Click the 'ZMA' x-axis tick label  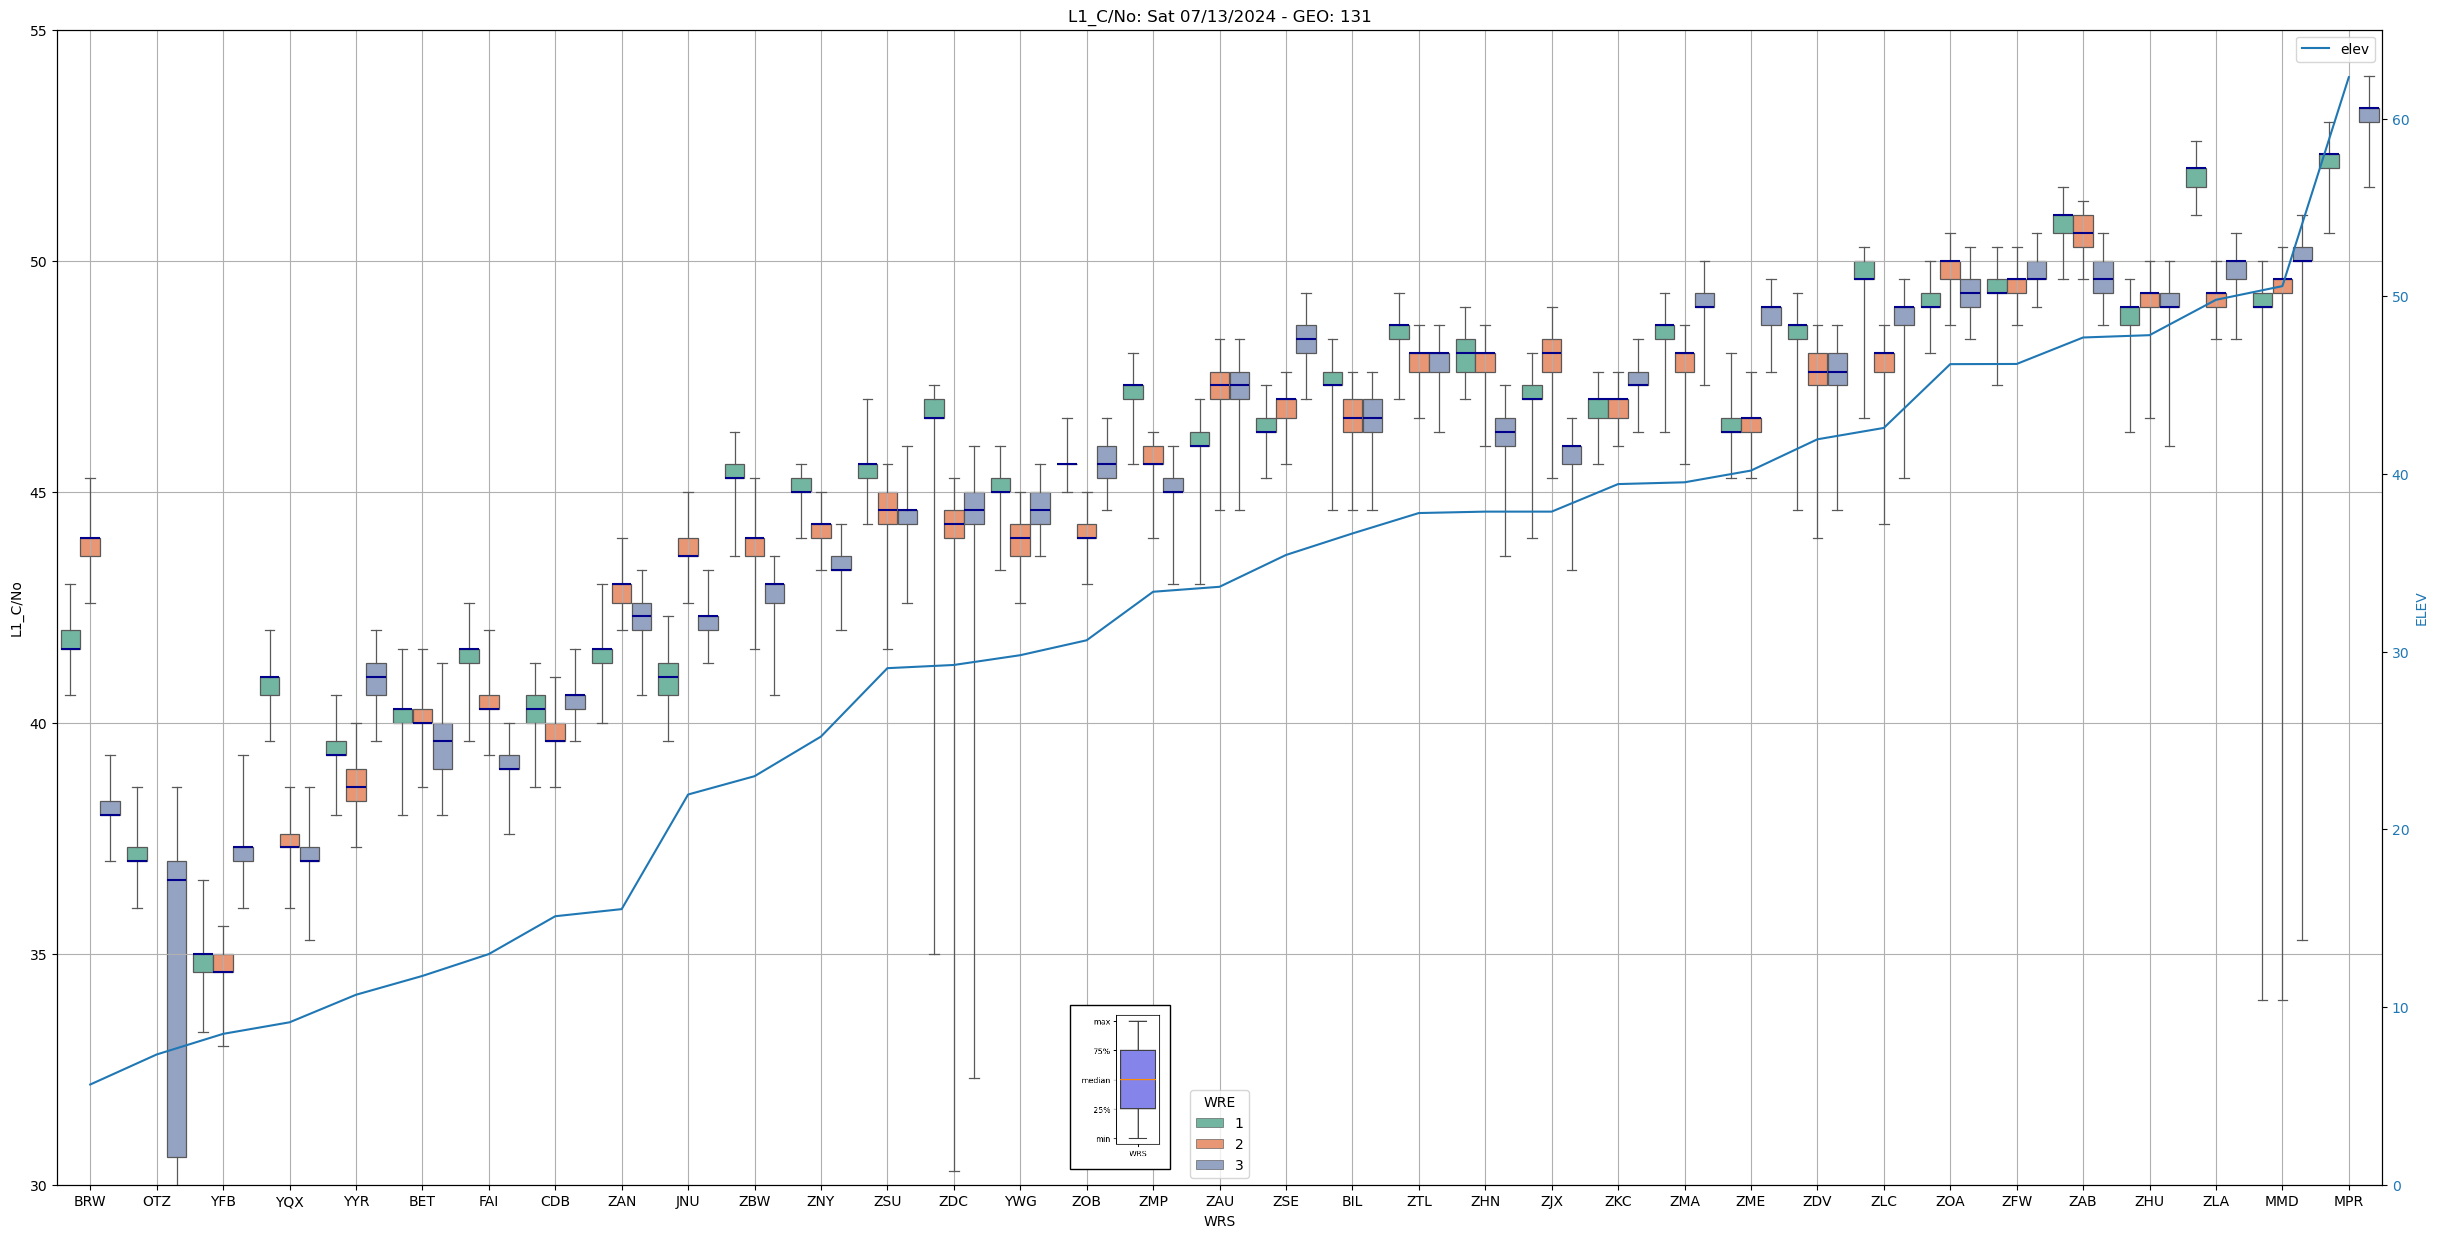point(1685,1201)
